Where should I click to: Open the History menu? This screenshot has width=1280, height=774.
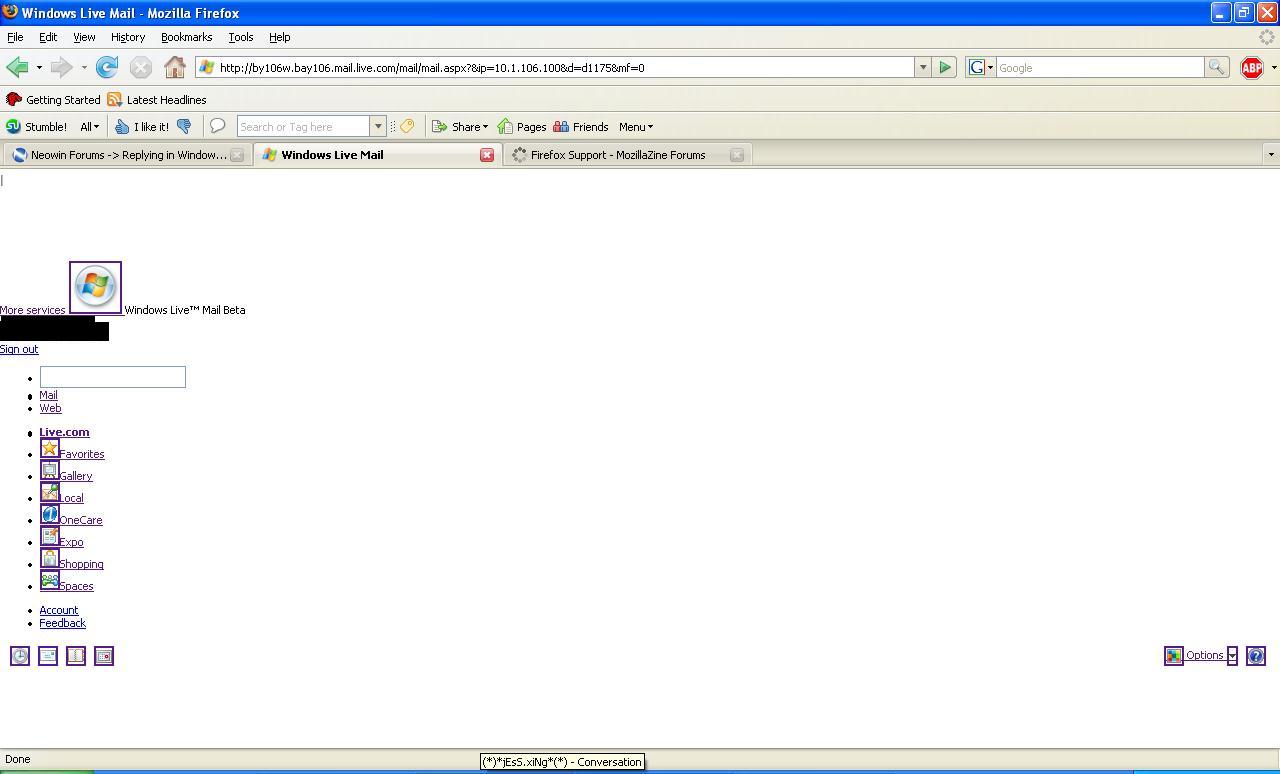(128, 37)
